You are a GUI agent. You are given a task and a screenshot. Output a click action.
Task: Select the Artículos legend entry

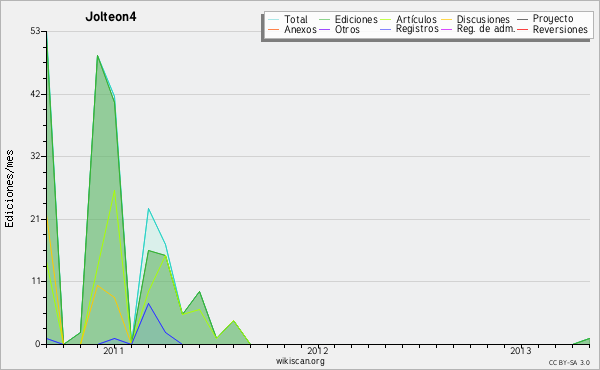[x=416, y=19]
